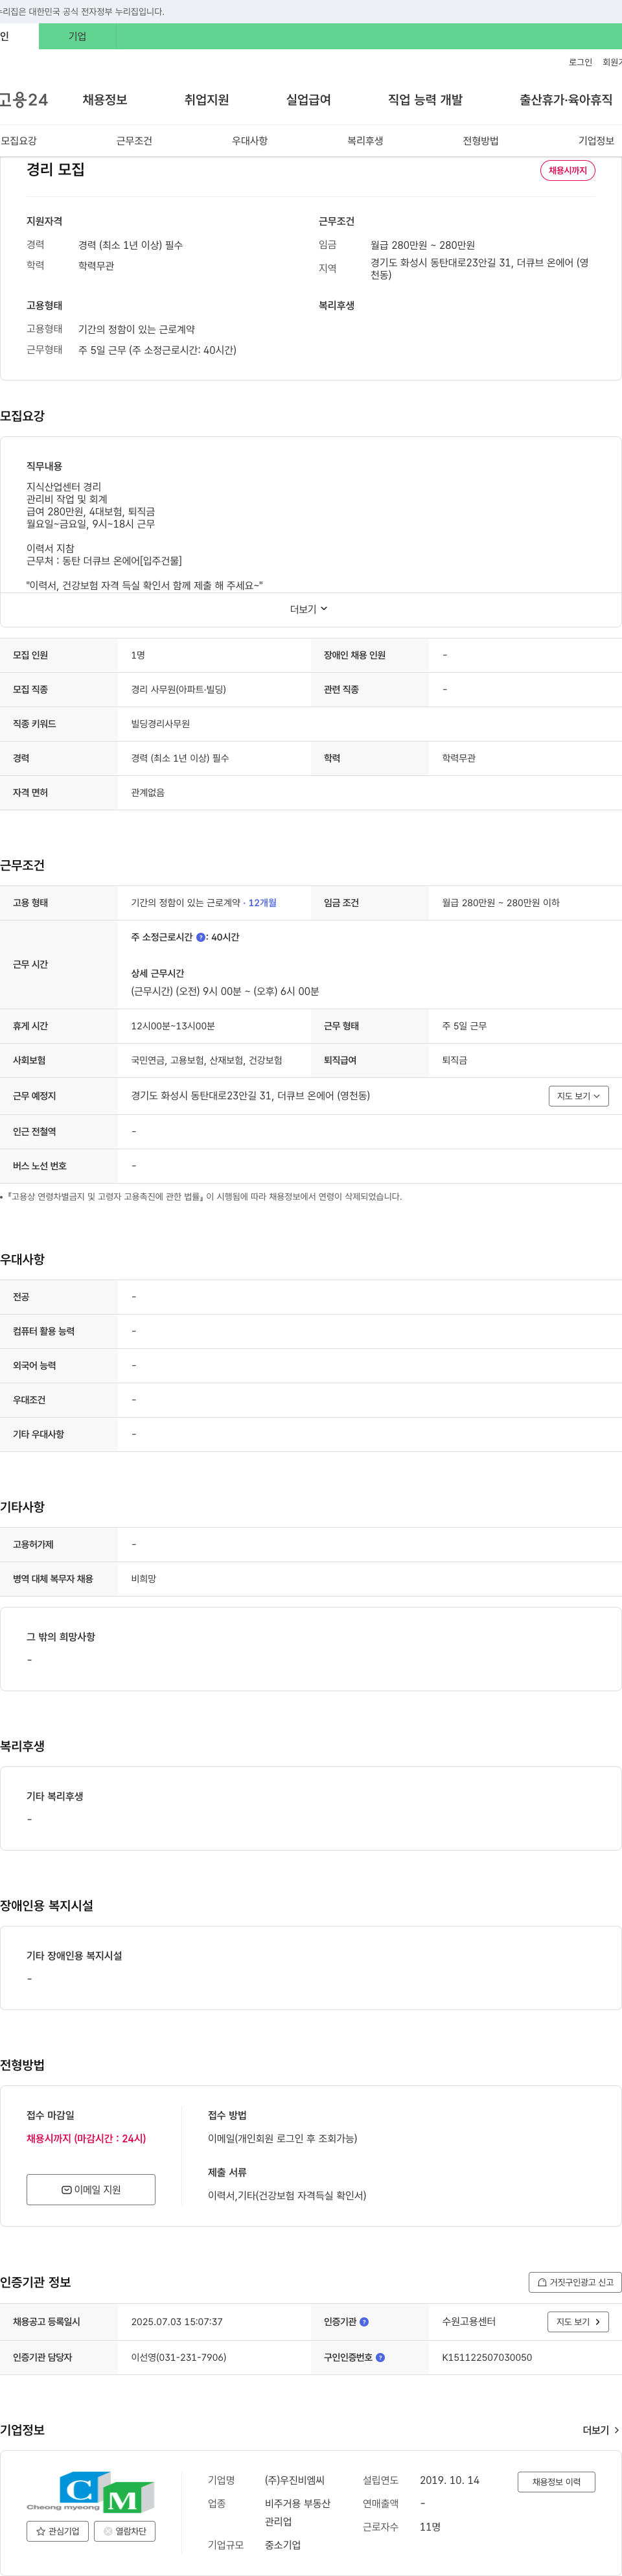Jump to the 전형방법 section tab

pos(481,141)
